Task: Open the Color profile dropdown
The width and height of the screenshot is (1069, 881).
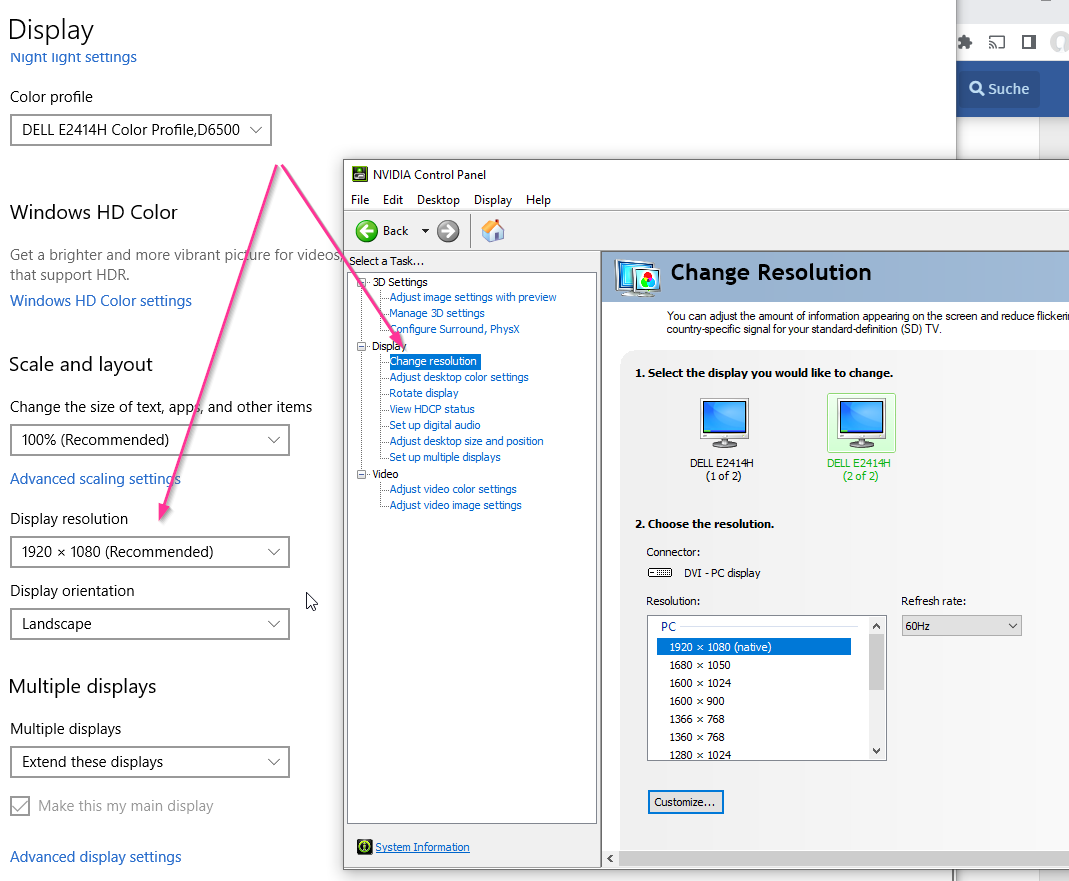Action: point(141,130)
